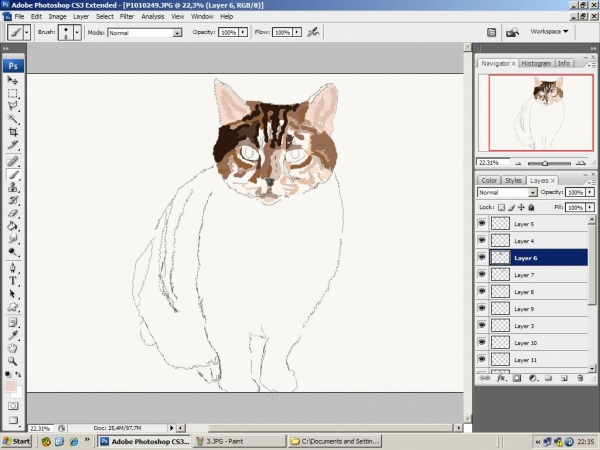Switch to 3.JPG - Paint taskbar window

click(x=239, y=441)
